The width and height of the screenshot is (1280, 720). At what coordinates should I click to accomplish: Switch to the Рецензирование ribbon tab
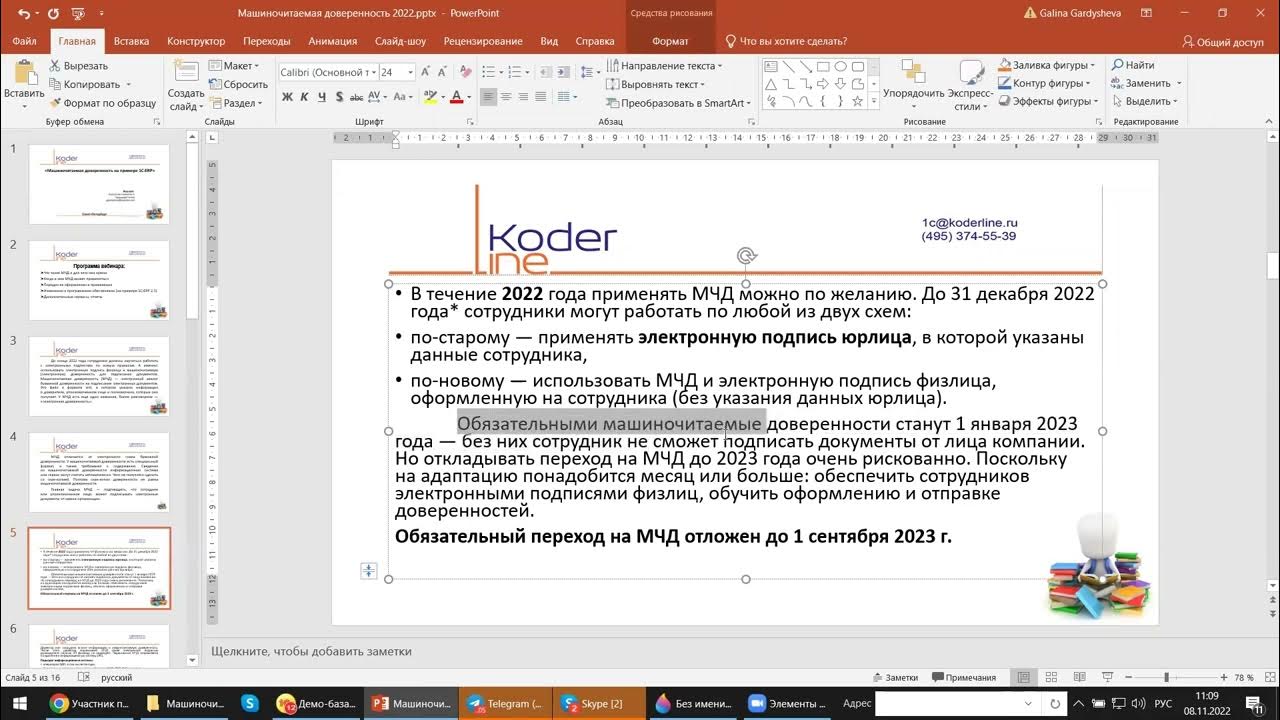click(x=483, y=41)
